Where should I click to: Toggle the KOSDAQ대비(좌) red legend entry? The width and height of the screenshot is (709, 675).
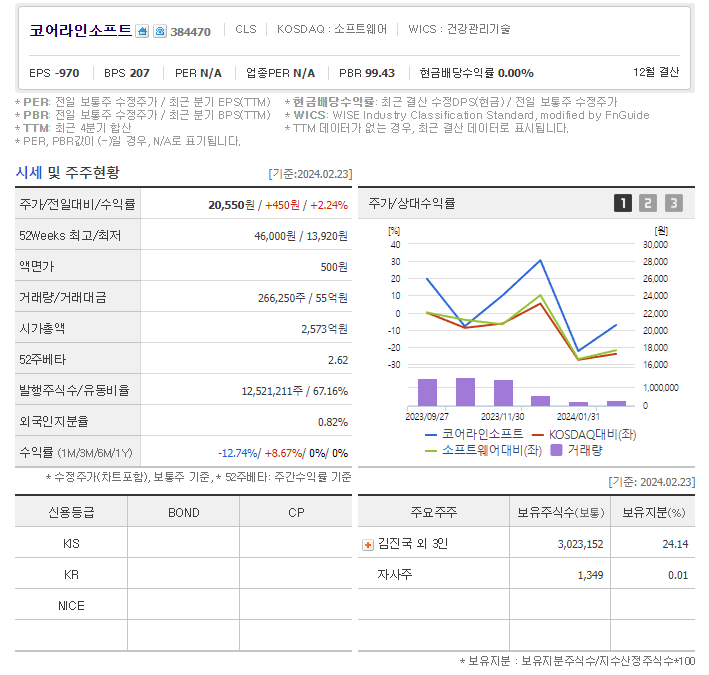click(584, 434)
